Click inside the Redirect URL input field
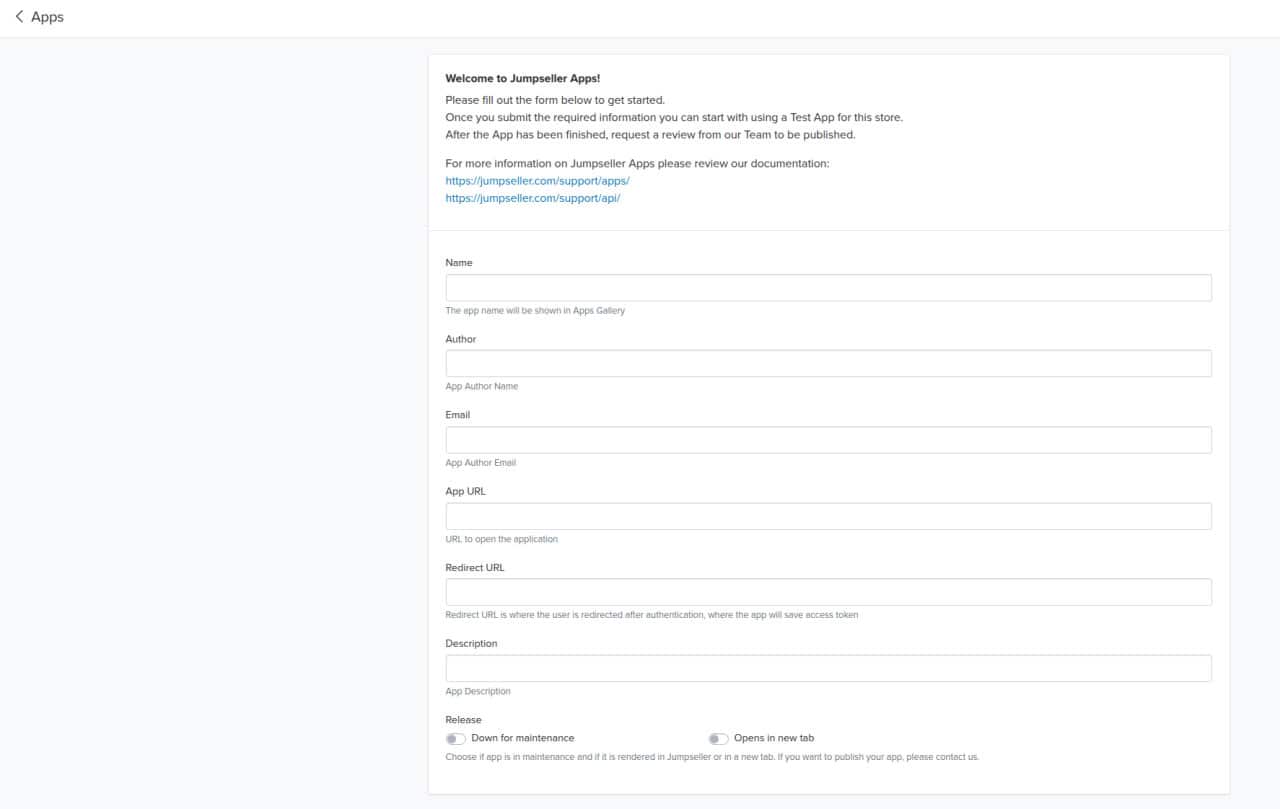 point(828,591)
